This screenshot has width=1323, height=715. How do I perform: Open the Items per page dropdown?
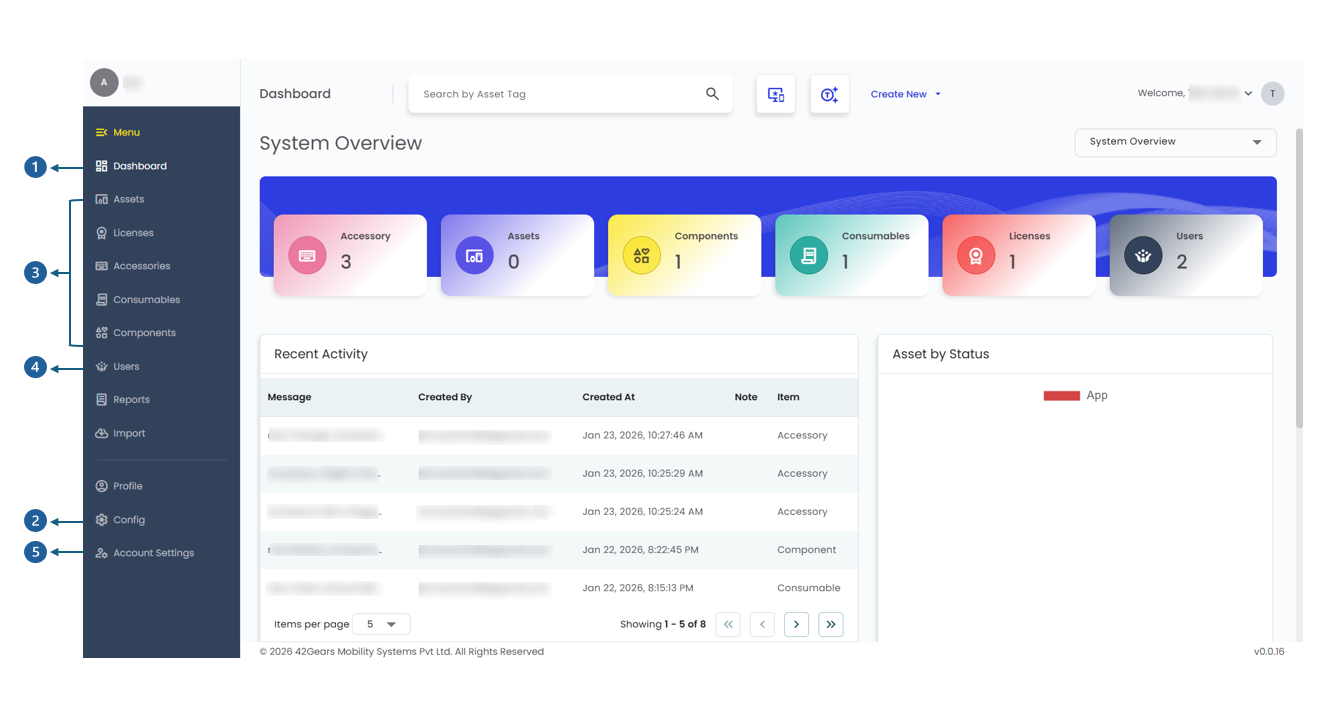point(381,624)
